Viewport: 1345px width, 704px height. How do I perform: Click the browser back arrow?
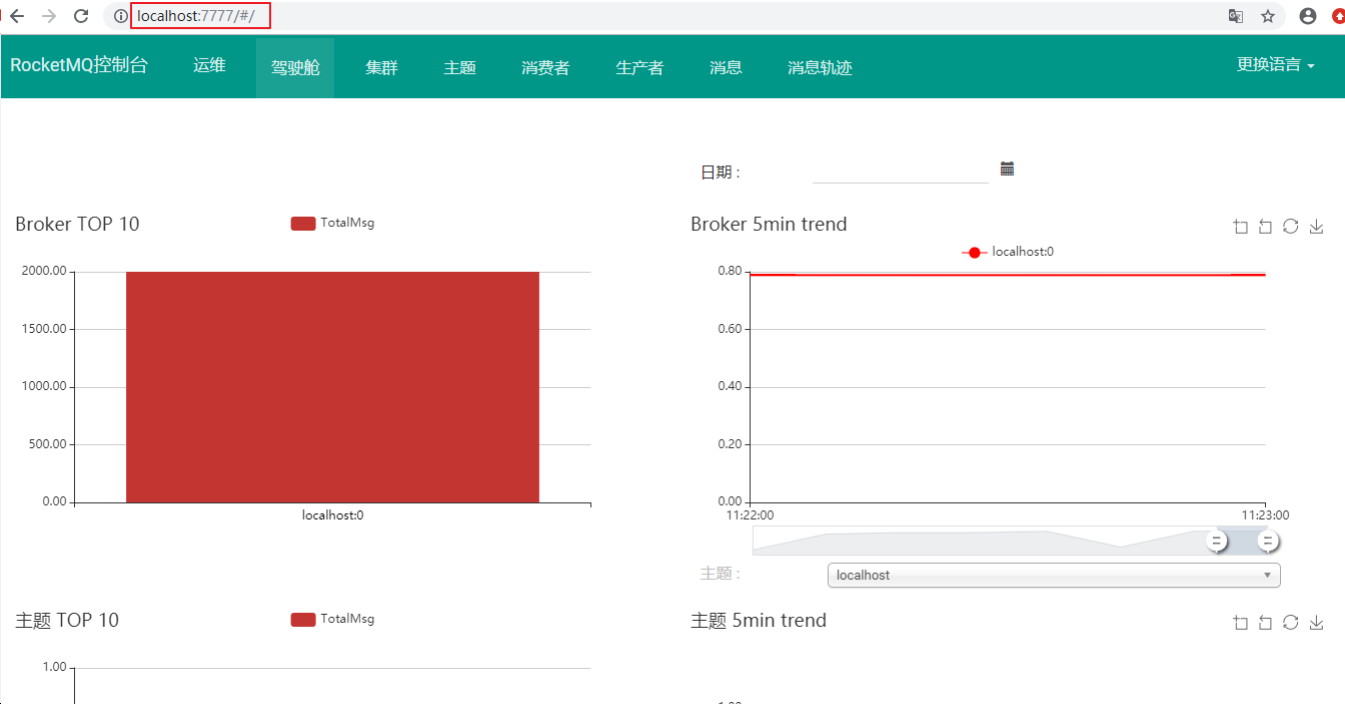click(x=17, y=16)
